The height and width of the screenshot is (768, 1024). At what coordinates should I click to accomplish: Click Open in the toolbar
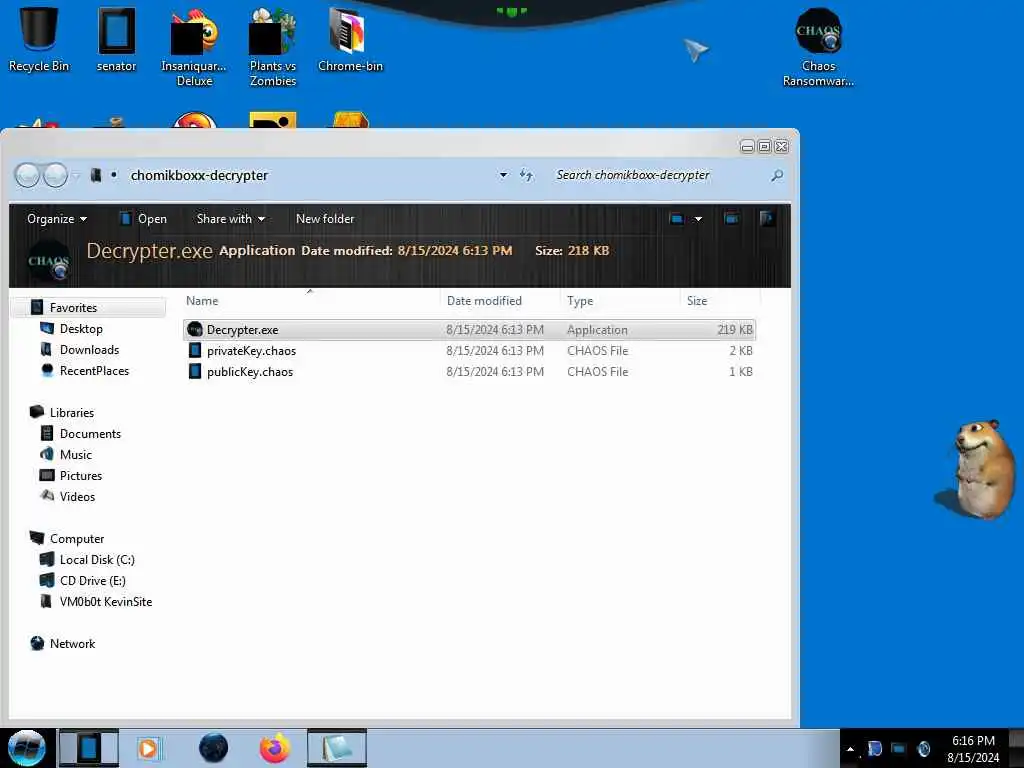coord(144,219)
